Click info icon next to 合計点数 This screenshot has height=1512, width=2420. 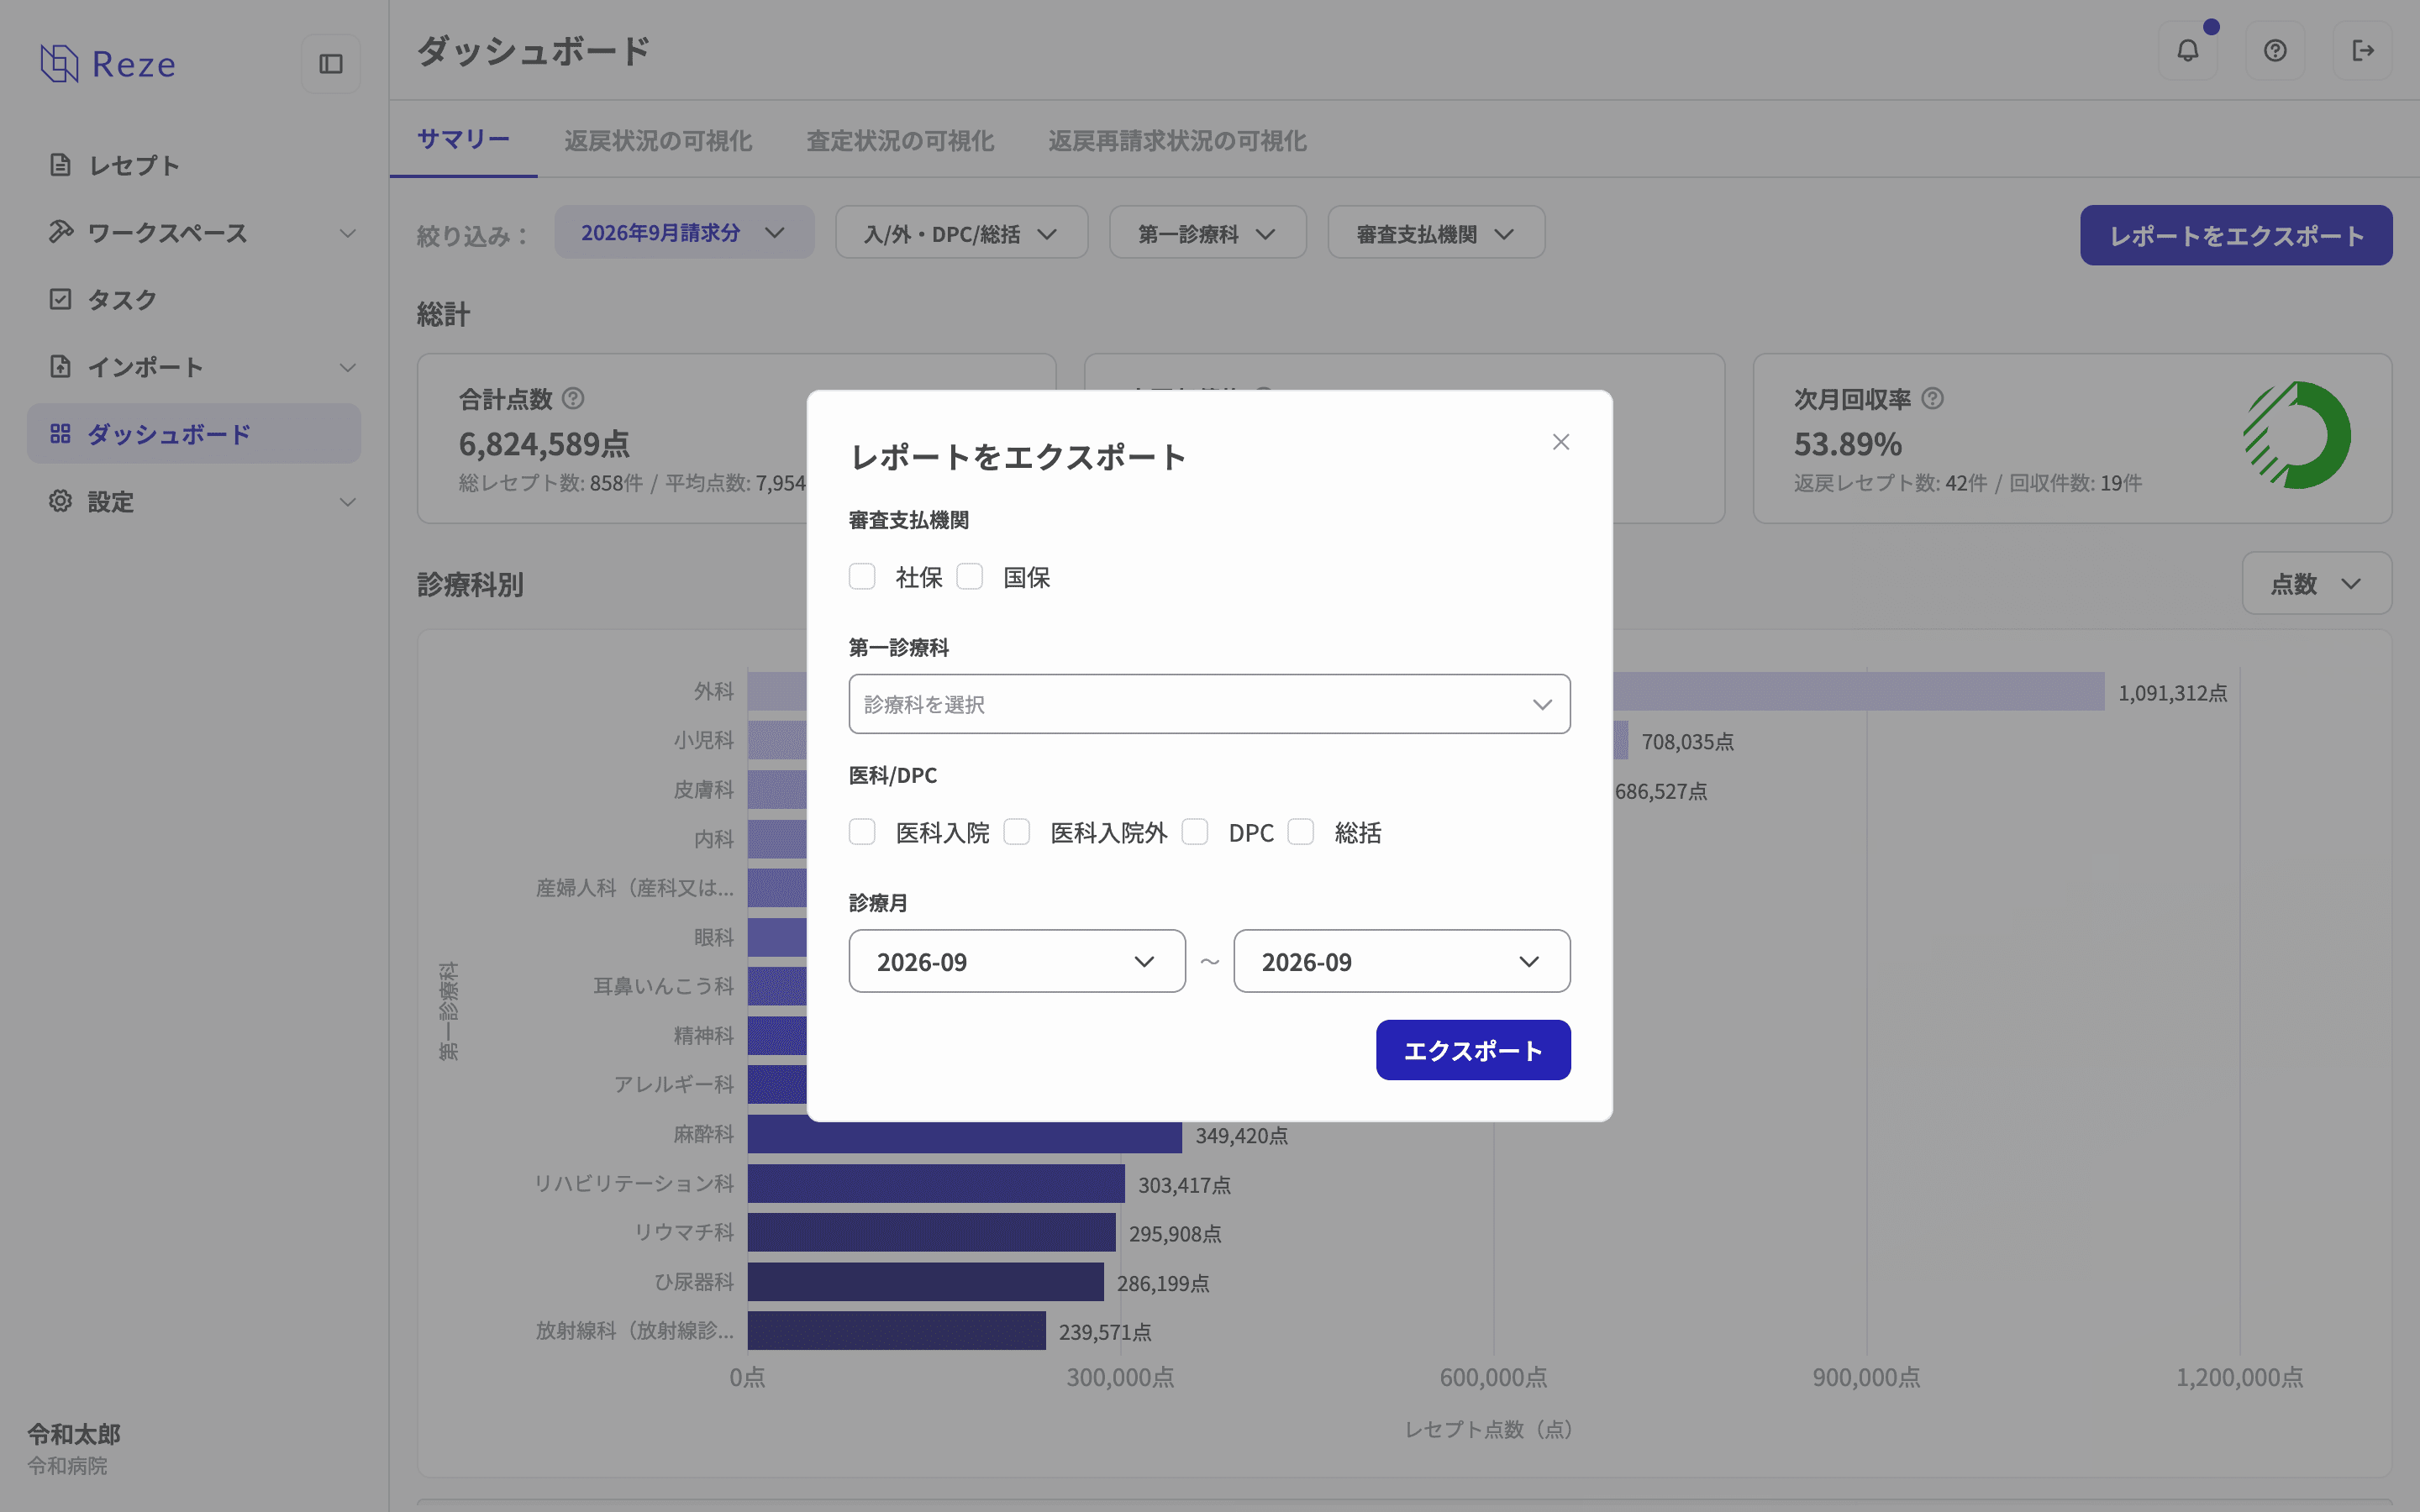coord(573,399)
